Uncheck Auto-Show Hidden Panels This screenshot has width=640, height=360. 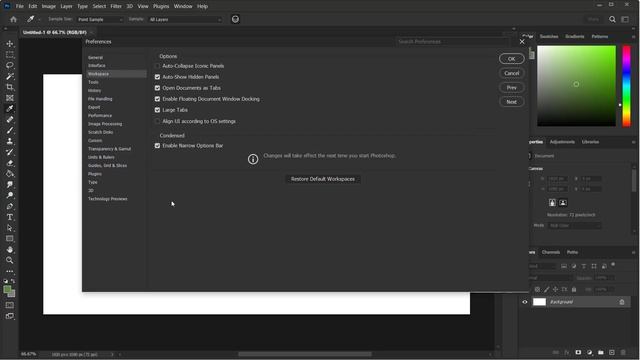click(158, 77)
